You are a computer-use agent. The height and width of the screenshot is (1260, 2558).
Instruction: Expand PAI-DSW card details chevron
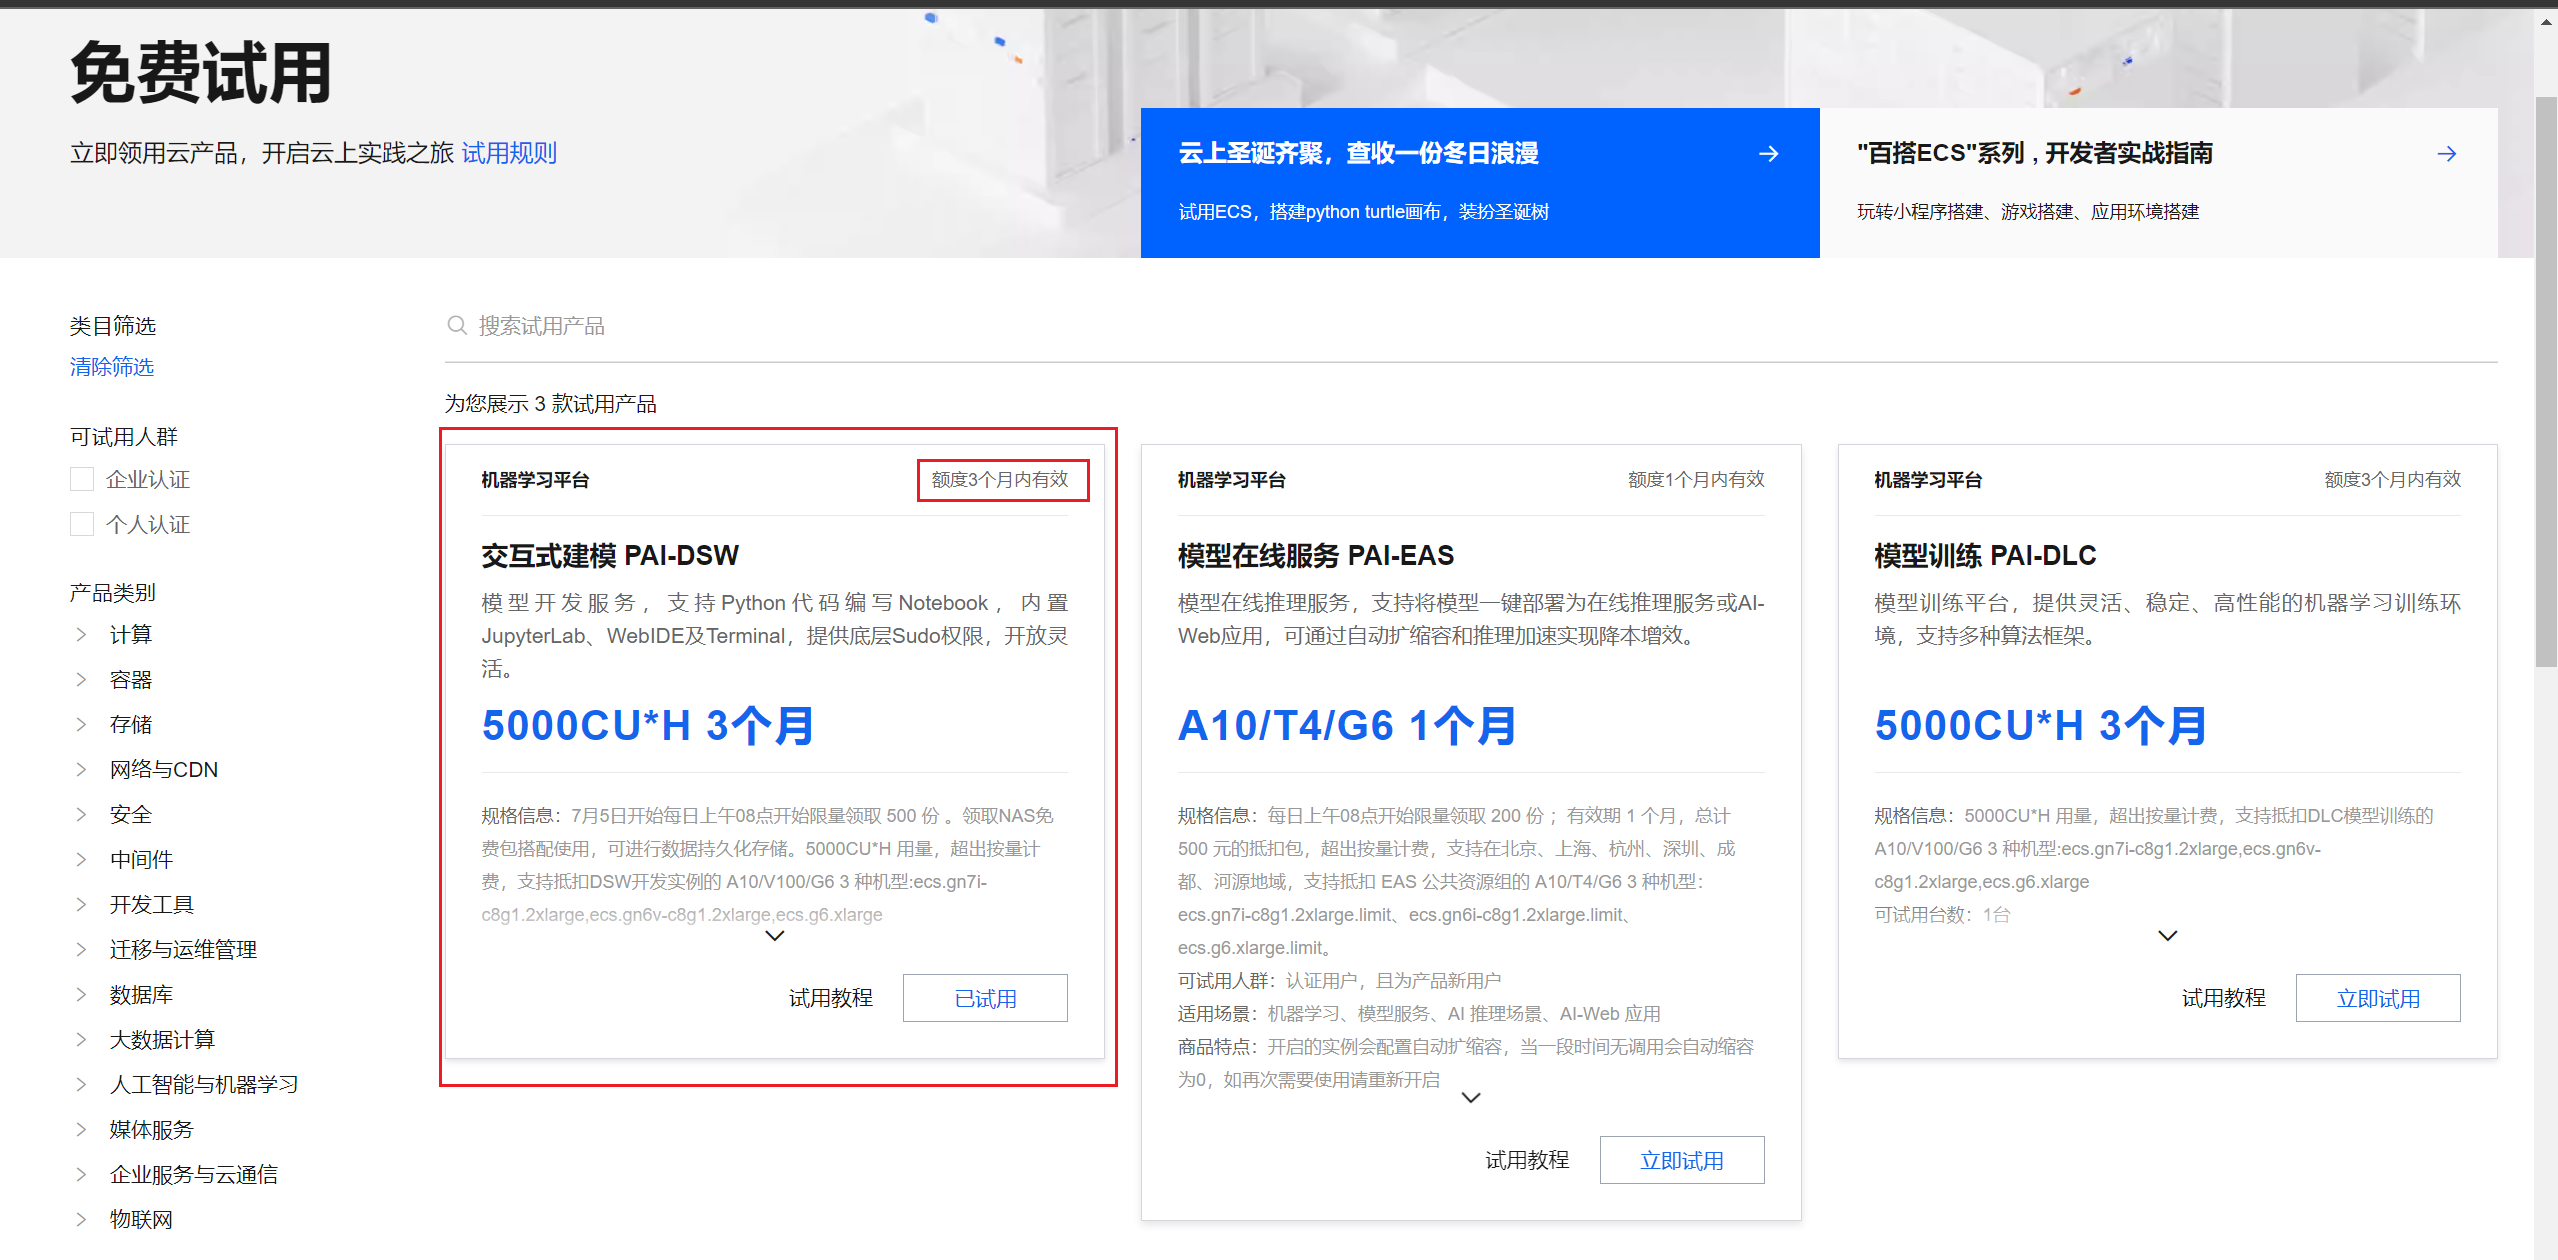[x=774, y=936]
